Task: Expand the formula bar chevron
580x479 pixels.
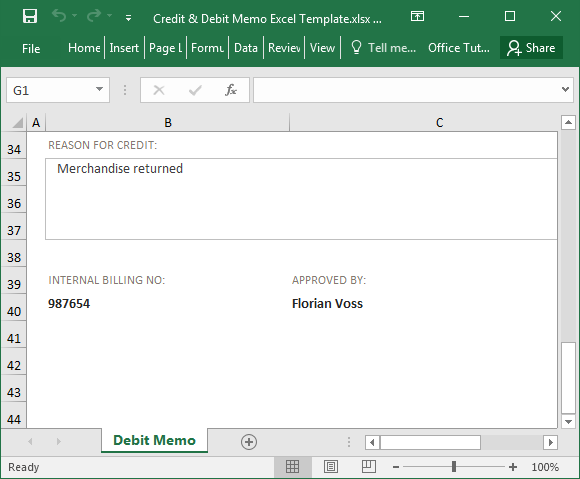Action: pyautogui.click(x=565, y=90)
